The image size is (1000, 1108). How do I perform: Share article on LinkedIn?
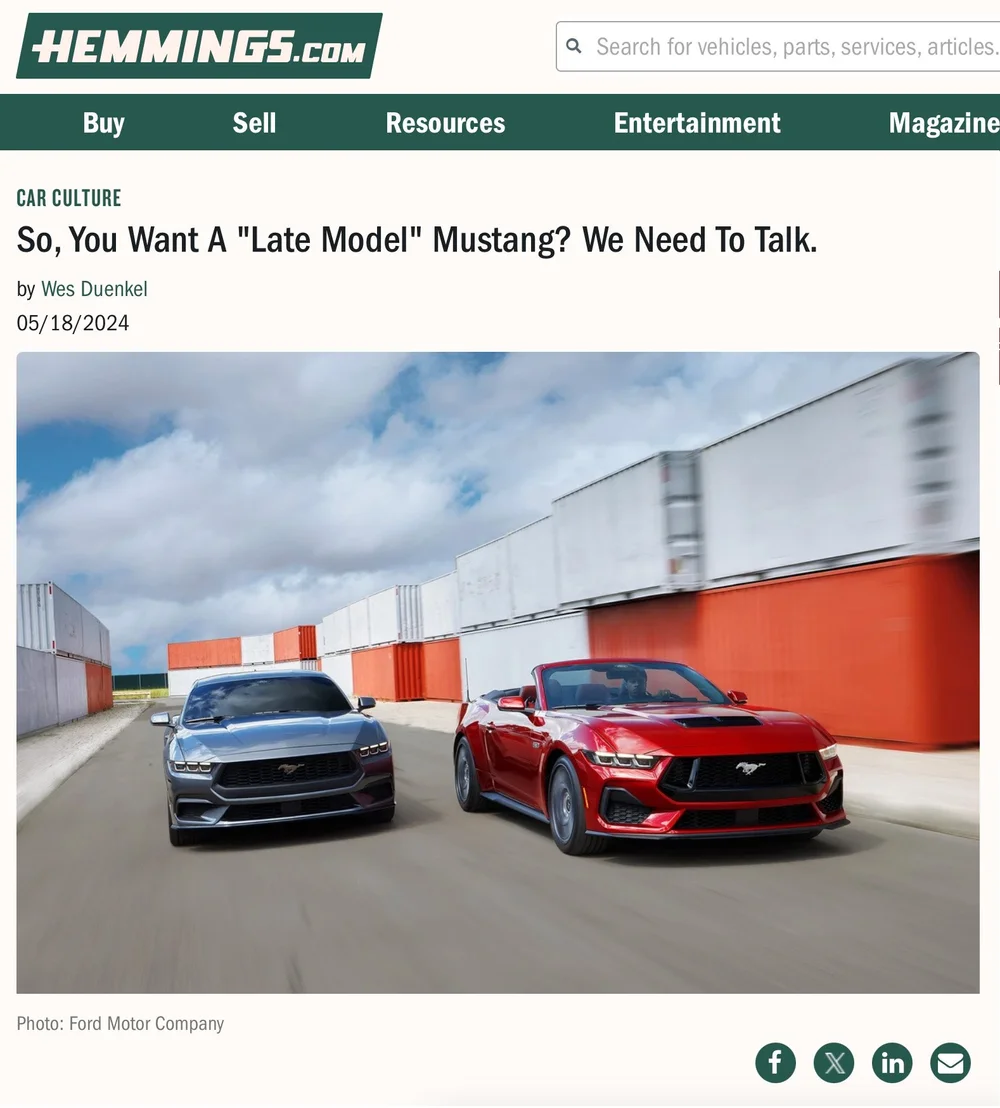click(892, 1062)
